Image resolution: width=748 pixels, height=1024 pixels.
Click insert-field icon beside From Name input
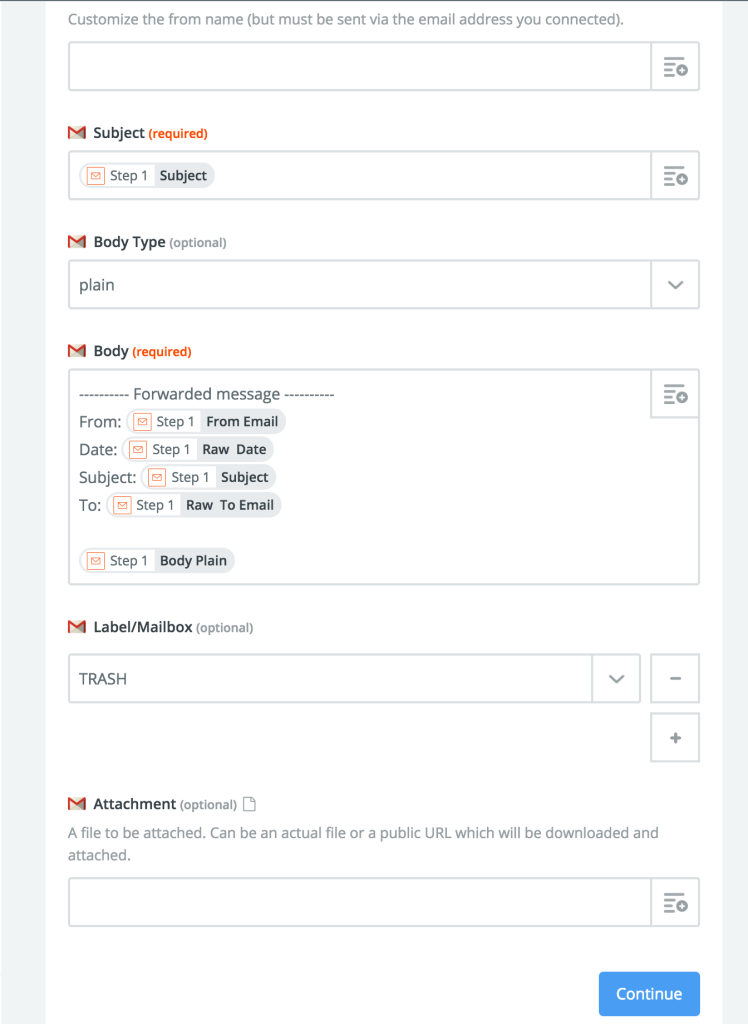(x=675, y=67)
